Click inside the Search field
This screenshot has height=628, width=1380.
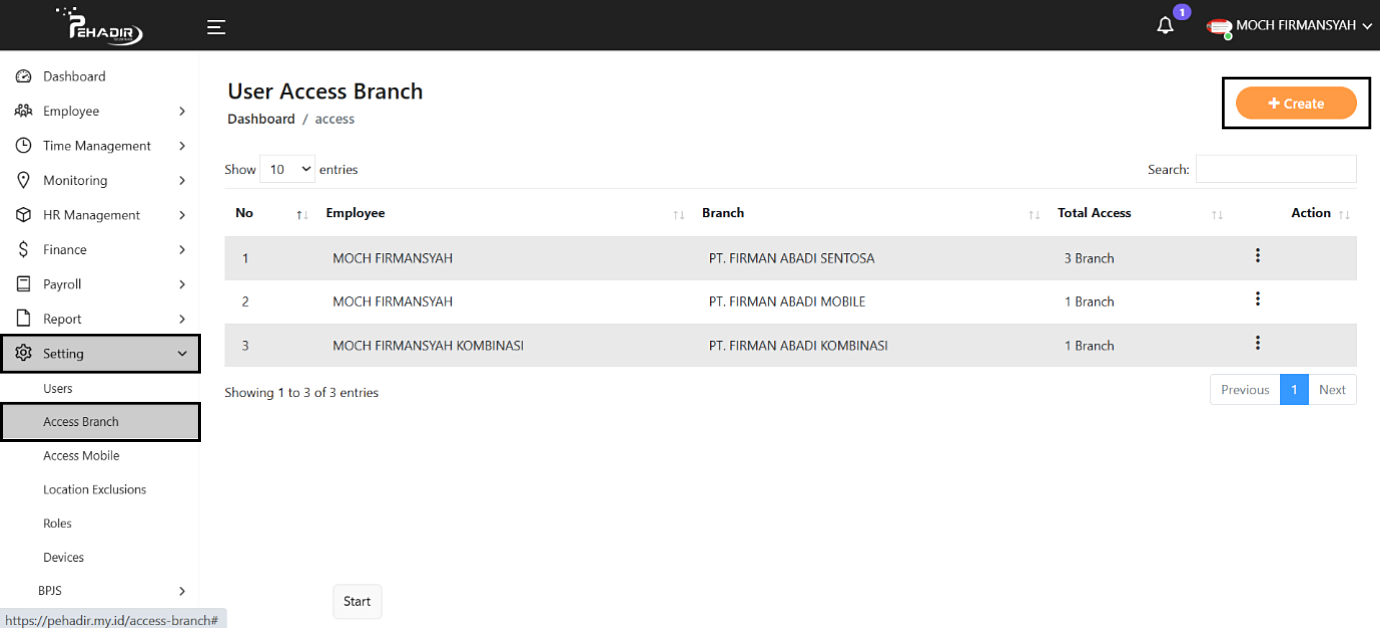tap(1276, 168)
